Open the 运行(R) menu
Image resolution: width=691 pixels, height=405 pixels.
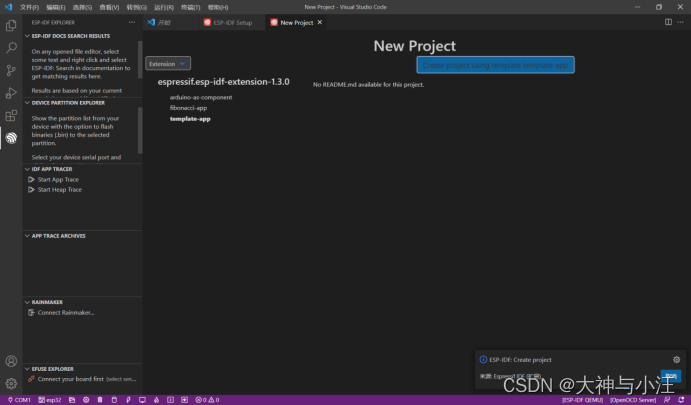(164, 7)
